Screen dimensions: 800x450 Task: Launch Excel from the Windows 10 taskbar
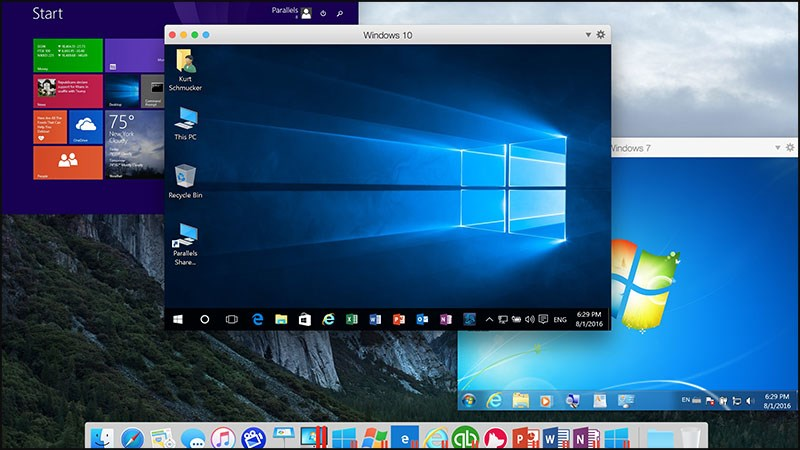click(352, 319)
